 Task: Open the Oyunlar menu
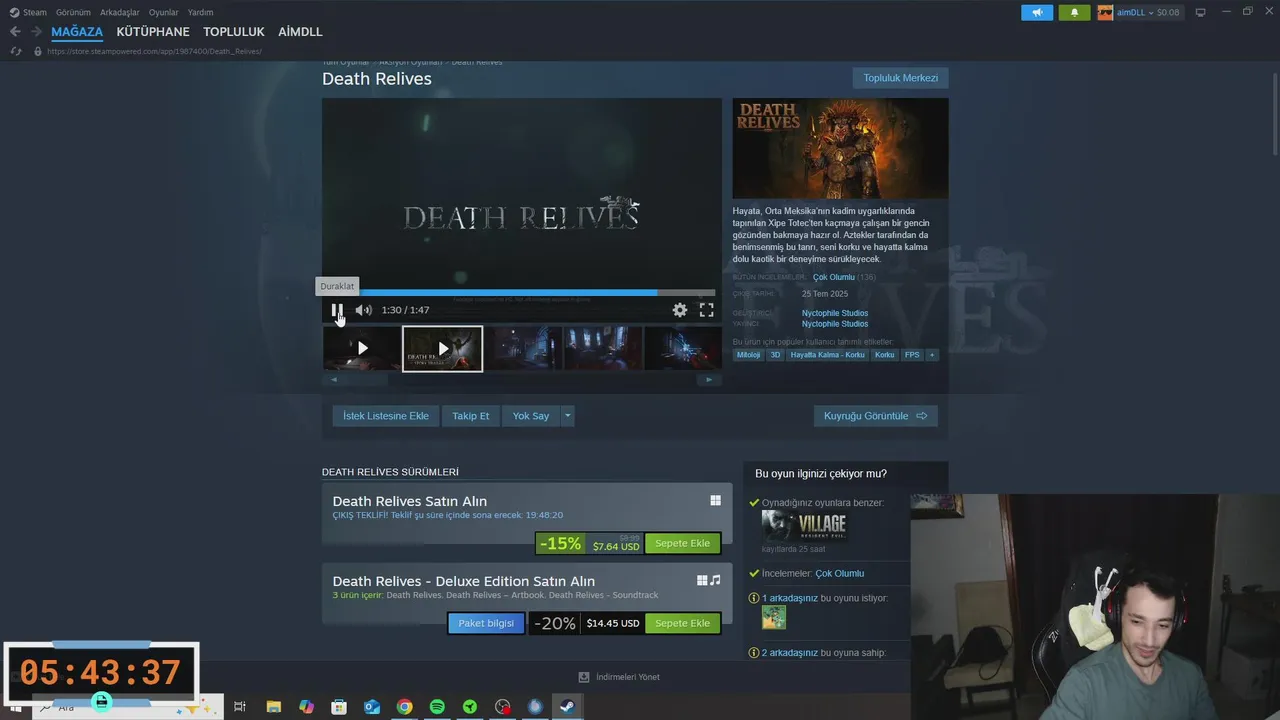click(x=164, y=12)
